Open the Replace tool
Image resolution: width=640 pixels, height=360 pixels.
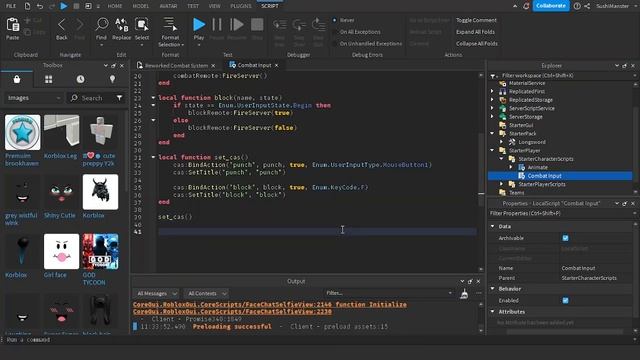122,29
